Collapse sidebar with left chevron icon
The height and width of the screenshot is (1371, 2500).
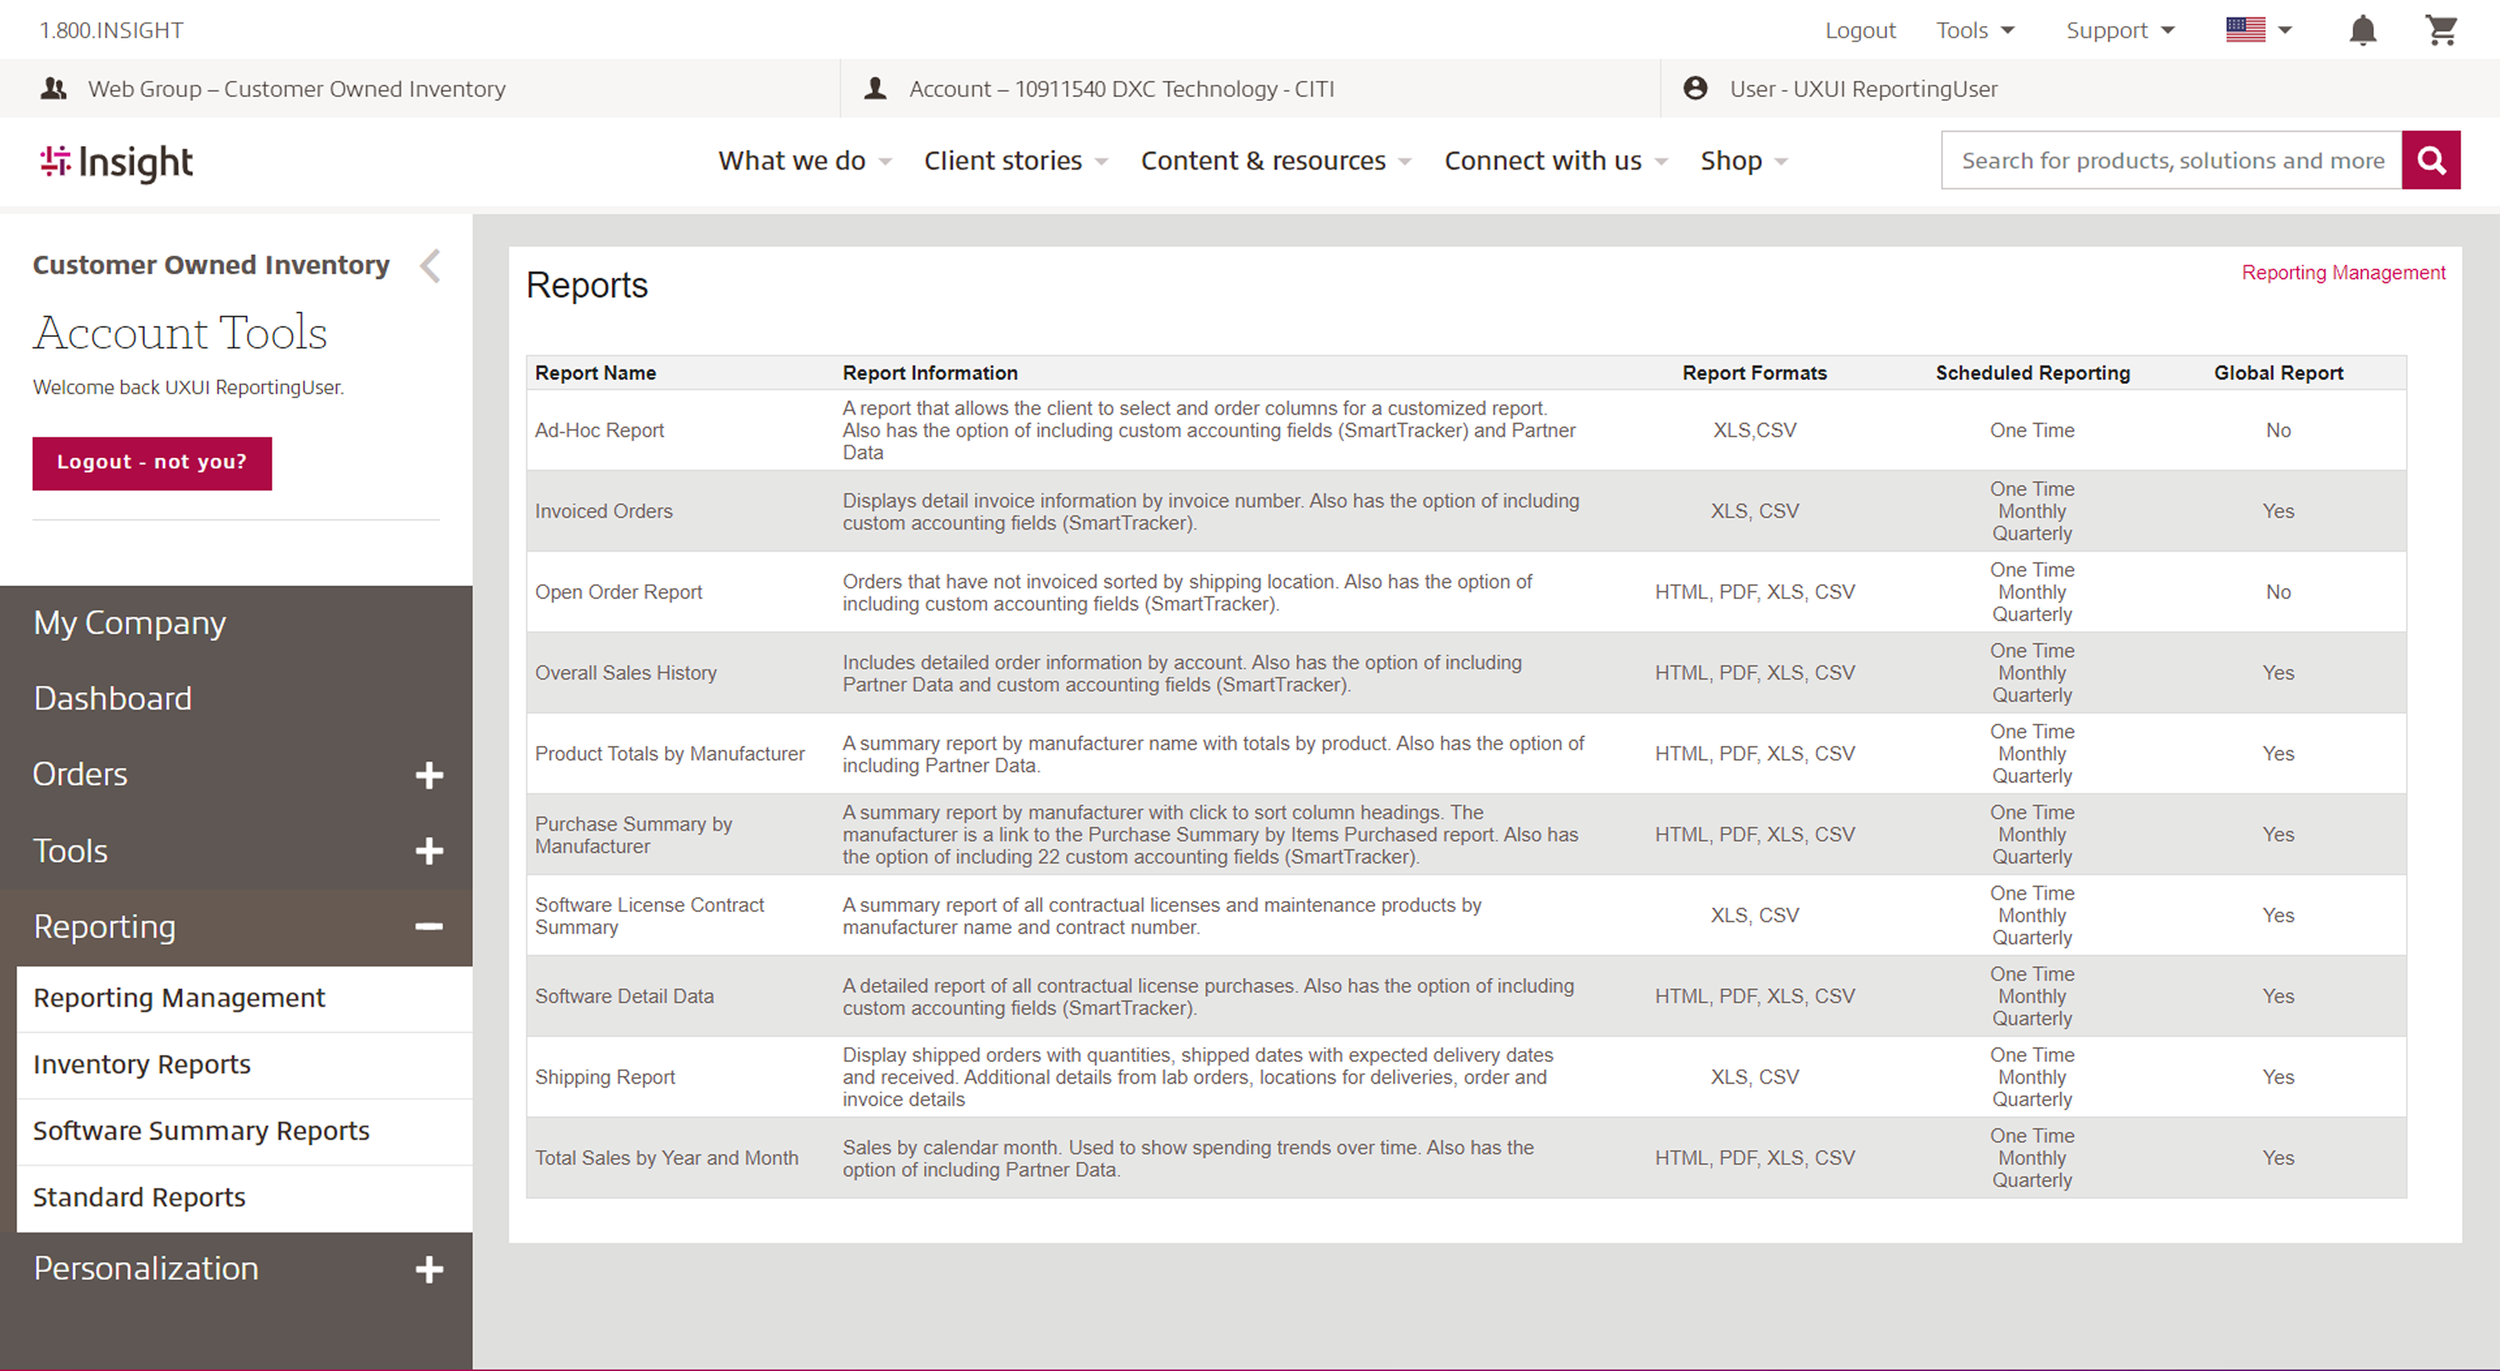point(431,266)
